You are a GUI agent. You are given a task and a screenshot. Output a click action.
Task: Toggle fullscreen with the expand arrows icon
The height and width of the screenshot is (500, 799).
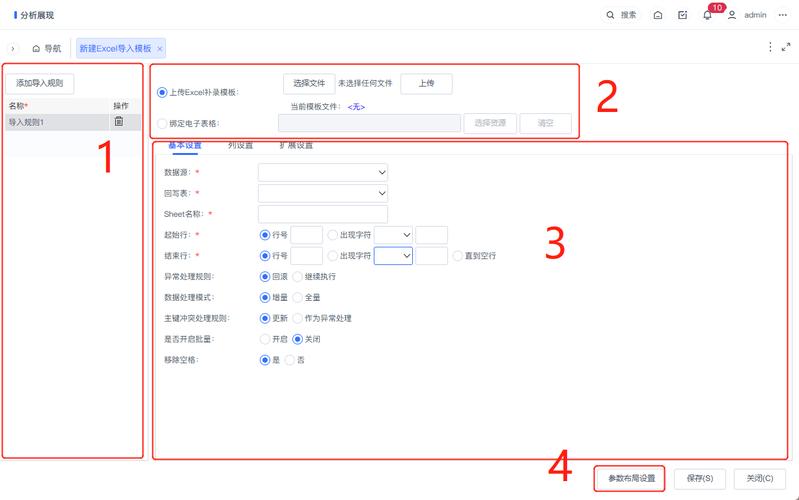pyautogui.click(x=786, y=47)
